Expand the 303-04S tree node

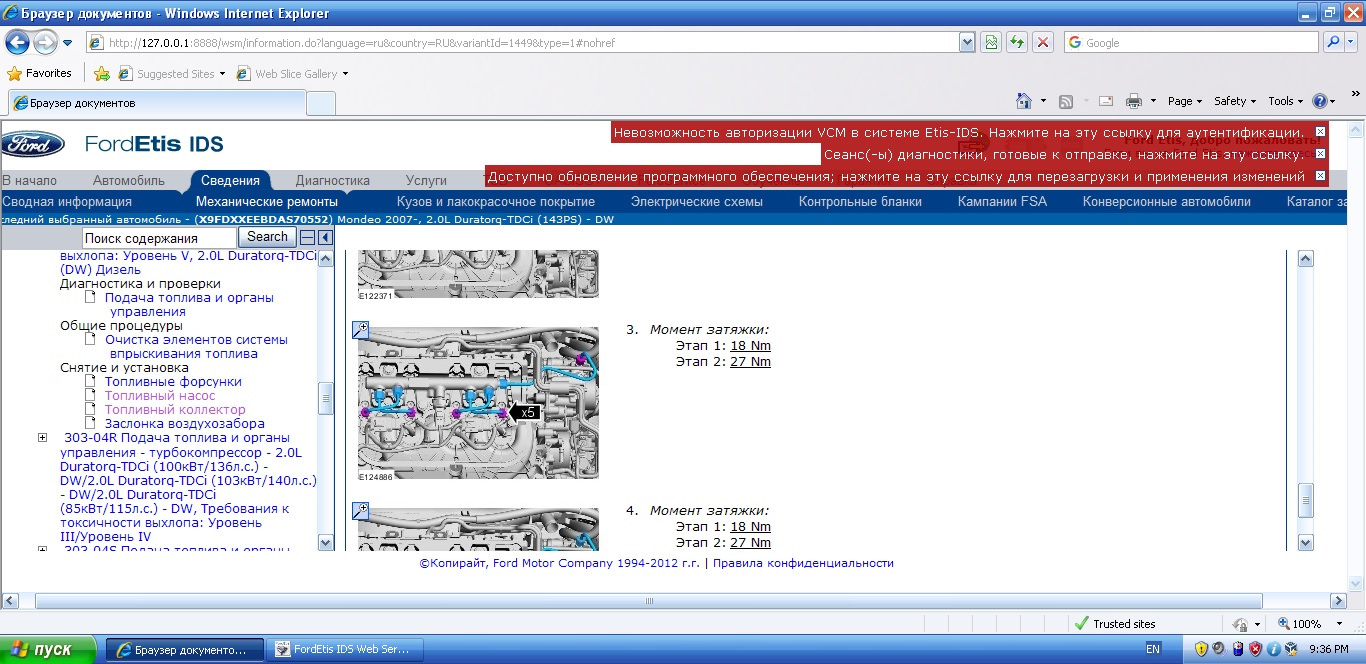point(42,549)
